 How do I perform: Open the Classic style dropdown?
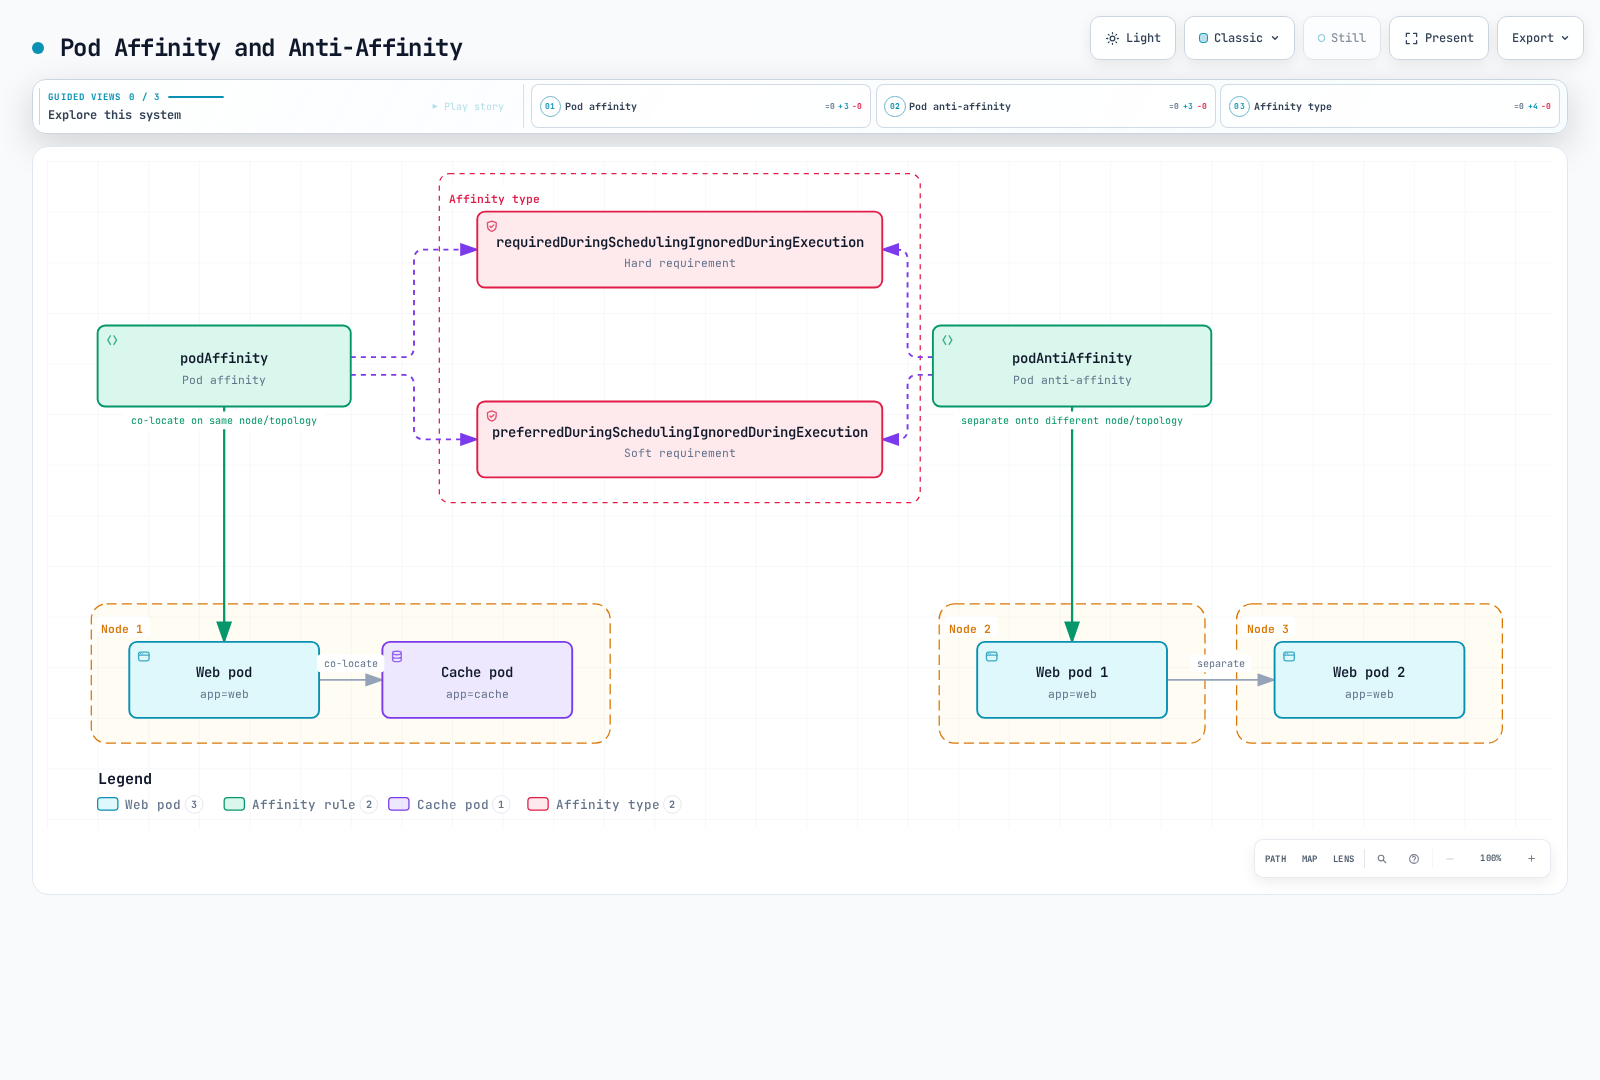point(1239,38)
